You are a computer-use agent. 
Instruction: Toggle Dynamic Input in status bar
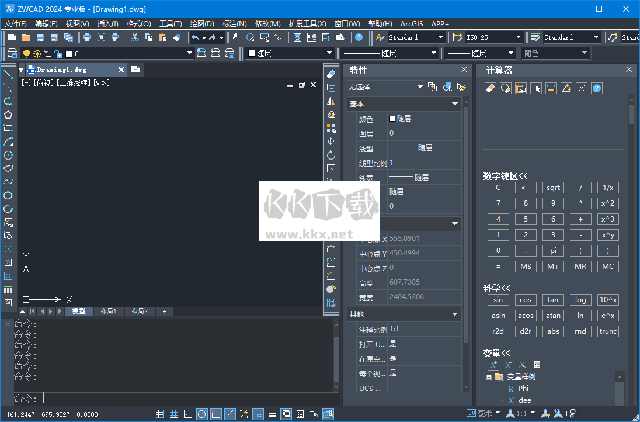click(258, 414)
